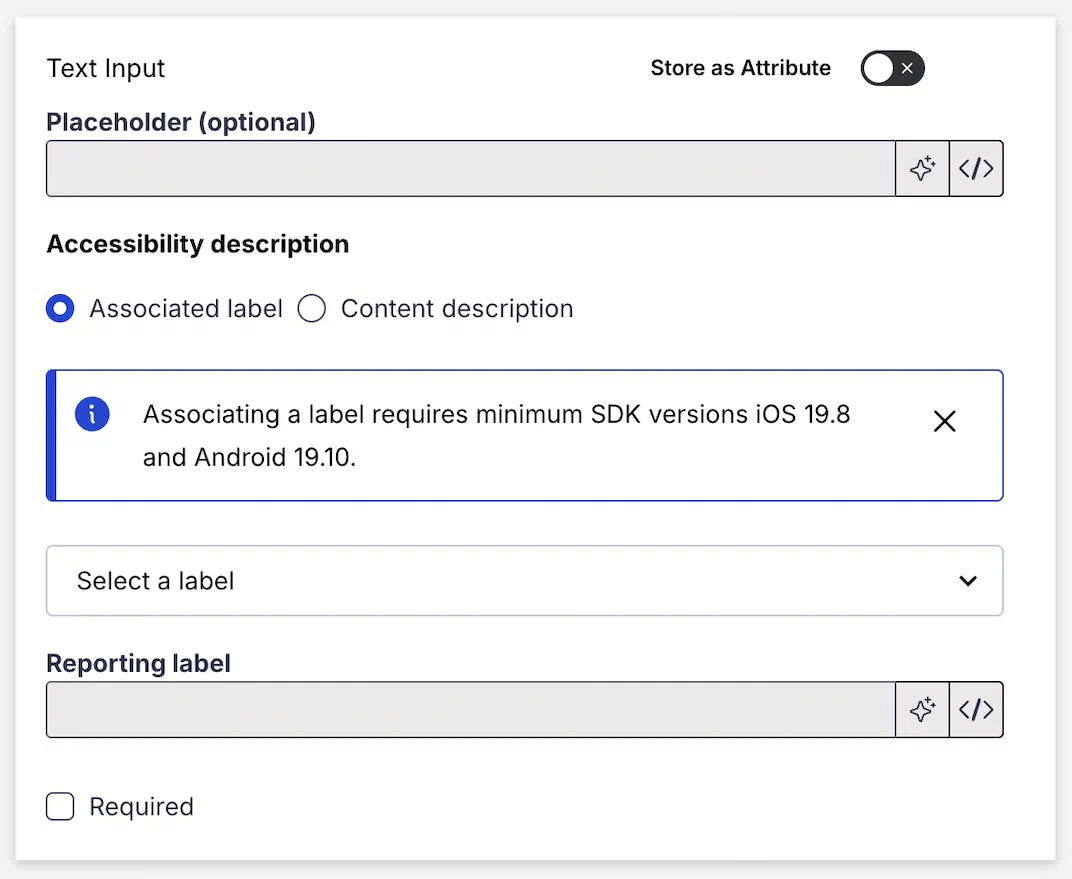
Task: Dismiss the SDK versions info banner
Action: pyautogui.click(x=944, y=422)
